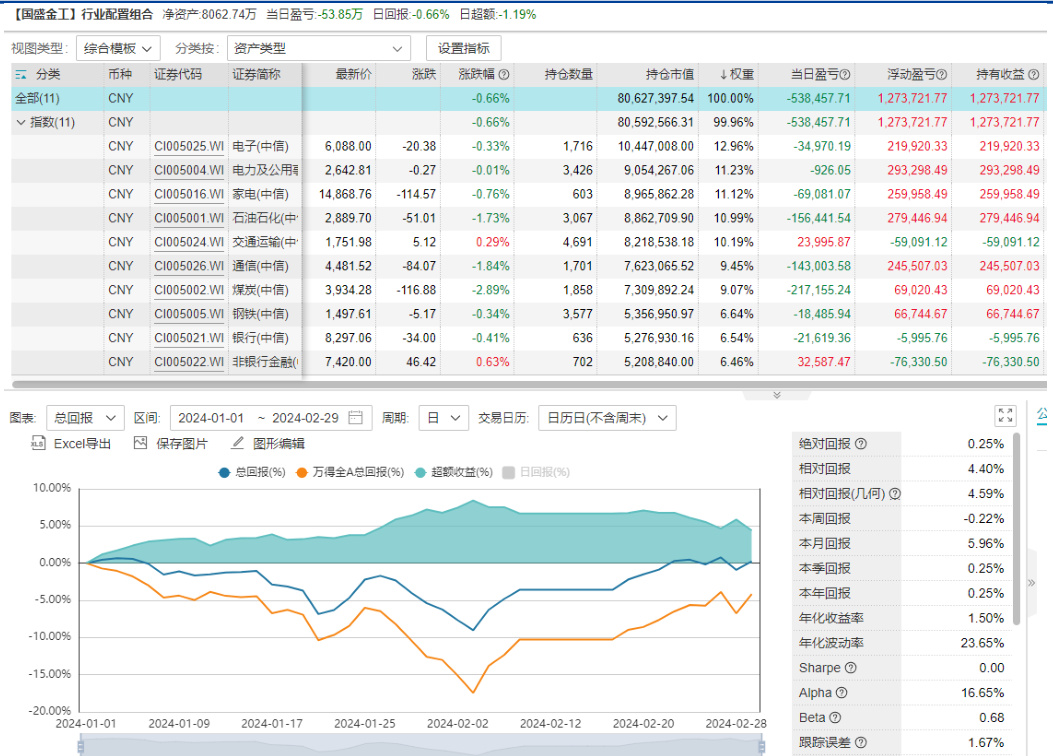
Task: Open security link CI005025.WI
Action: pyautogui.click(x=188, y=146)
